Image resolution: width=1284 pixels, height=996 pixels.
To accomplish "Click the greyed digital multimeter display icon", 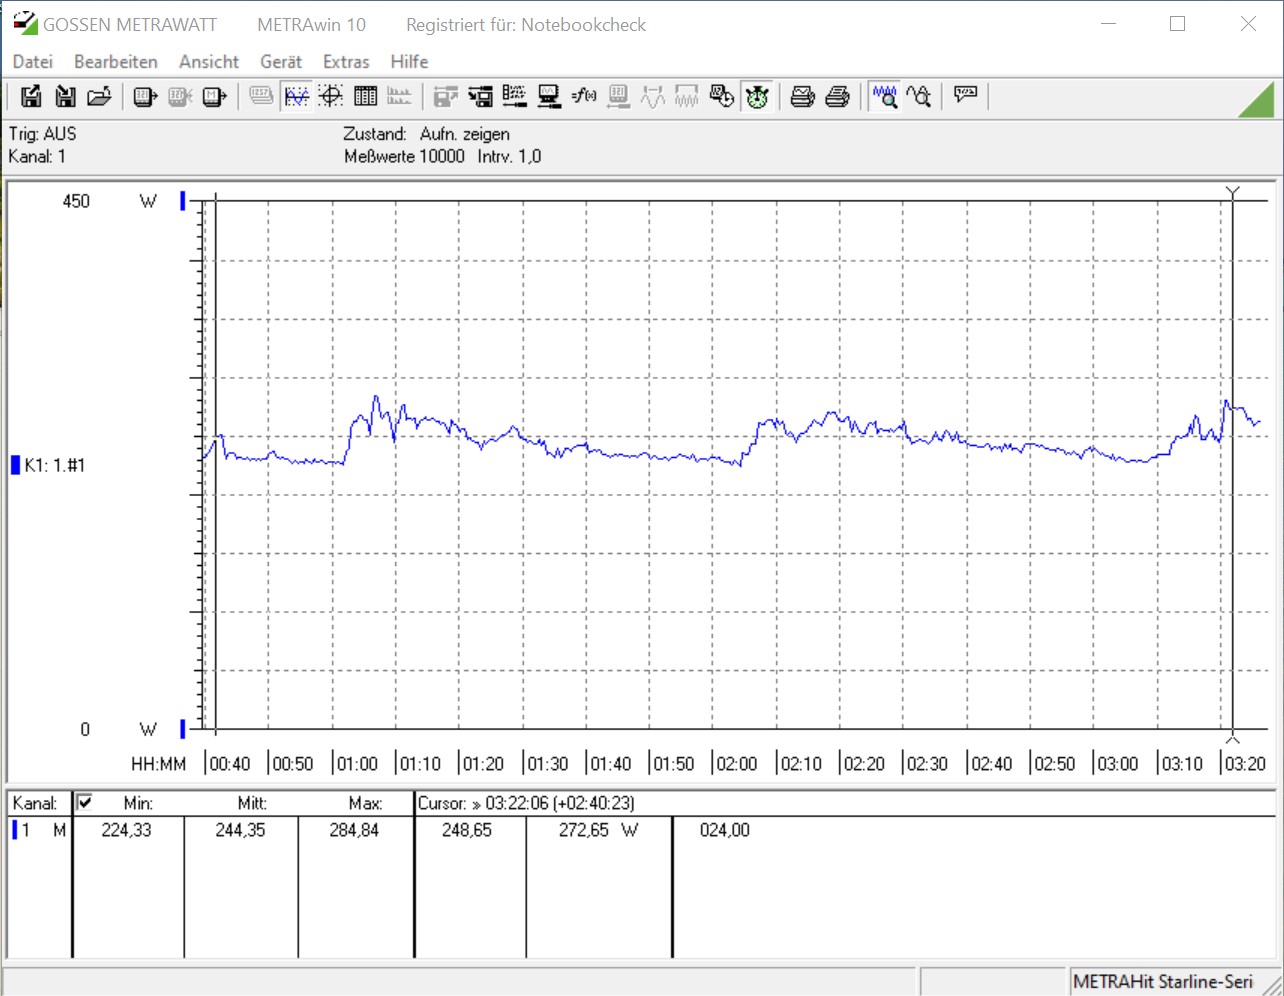I will coord(261,96).
